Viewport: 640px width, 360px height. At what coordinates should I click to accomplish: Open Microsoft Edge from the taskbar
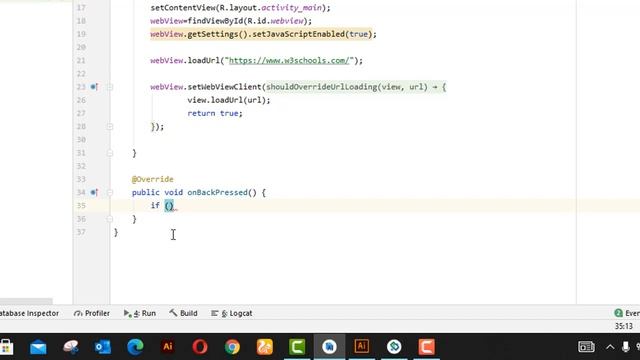[135, 347]
